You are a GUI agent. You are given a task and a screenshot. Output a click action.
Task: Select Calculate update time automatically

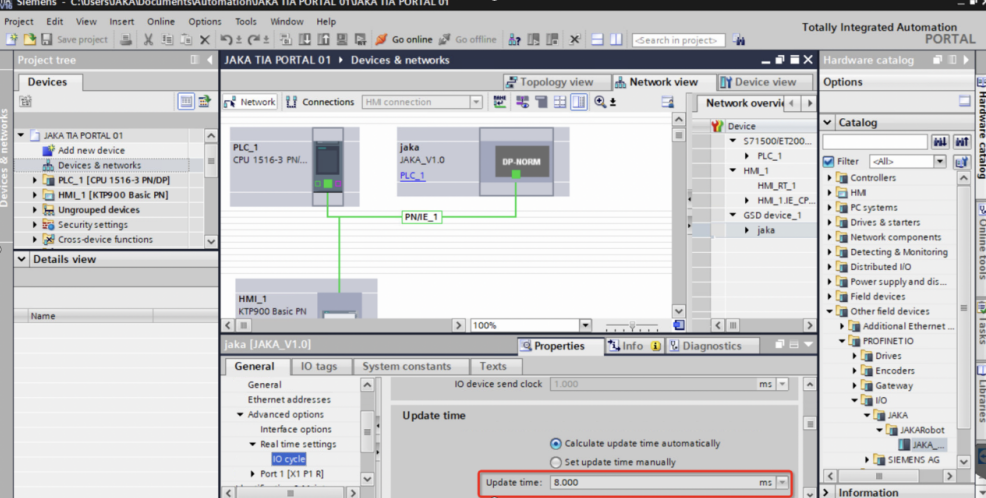556,443
